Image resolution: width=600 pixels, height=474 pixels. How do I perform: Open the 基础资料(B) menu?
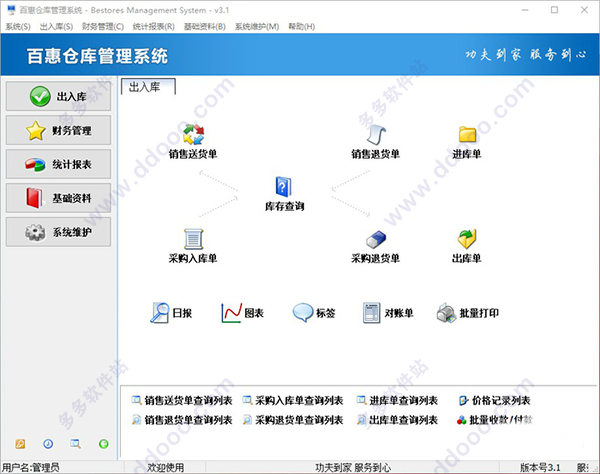[x=205, y=26]
